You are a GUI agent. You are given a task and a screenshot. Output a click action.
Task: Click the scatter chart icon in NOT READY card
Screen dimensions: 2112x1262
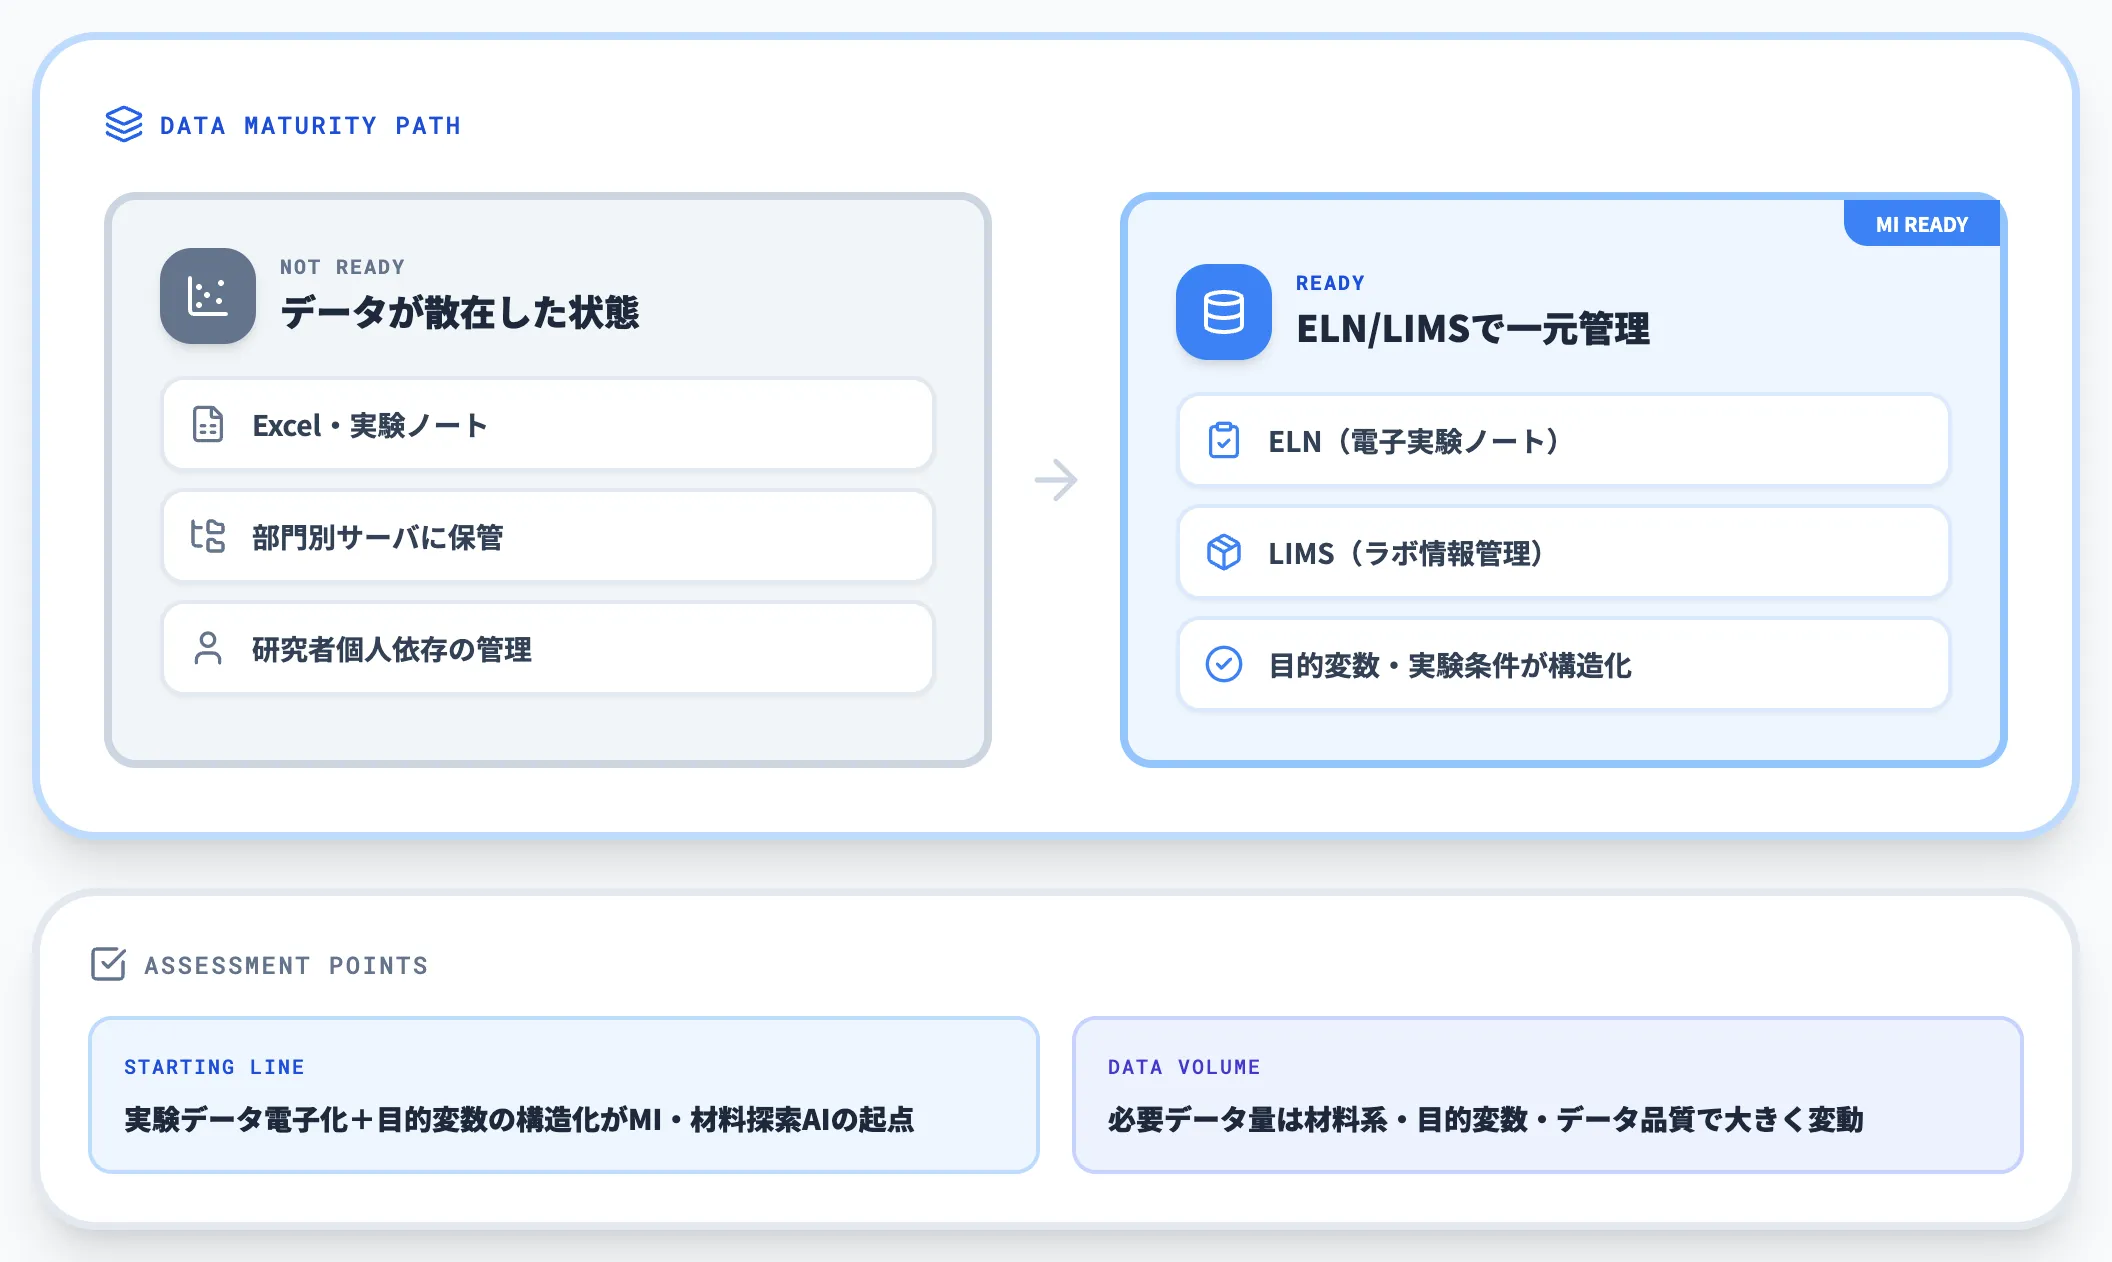[208, 296]
